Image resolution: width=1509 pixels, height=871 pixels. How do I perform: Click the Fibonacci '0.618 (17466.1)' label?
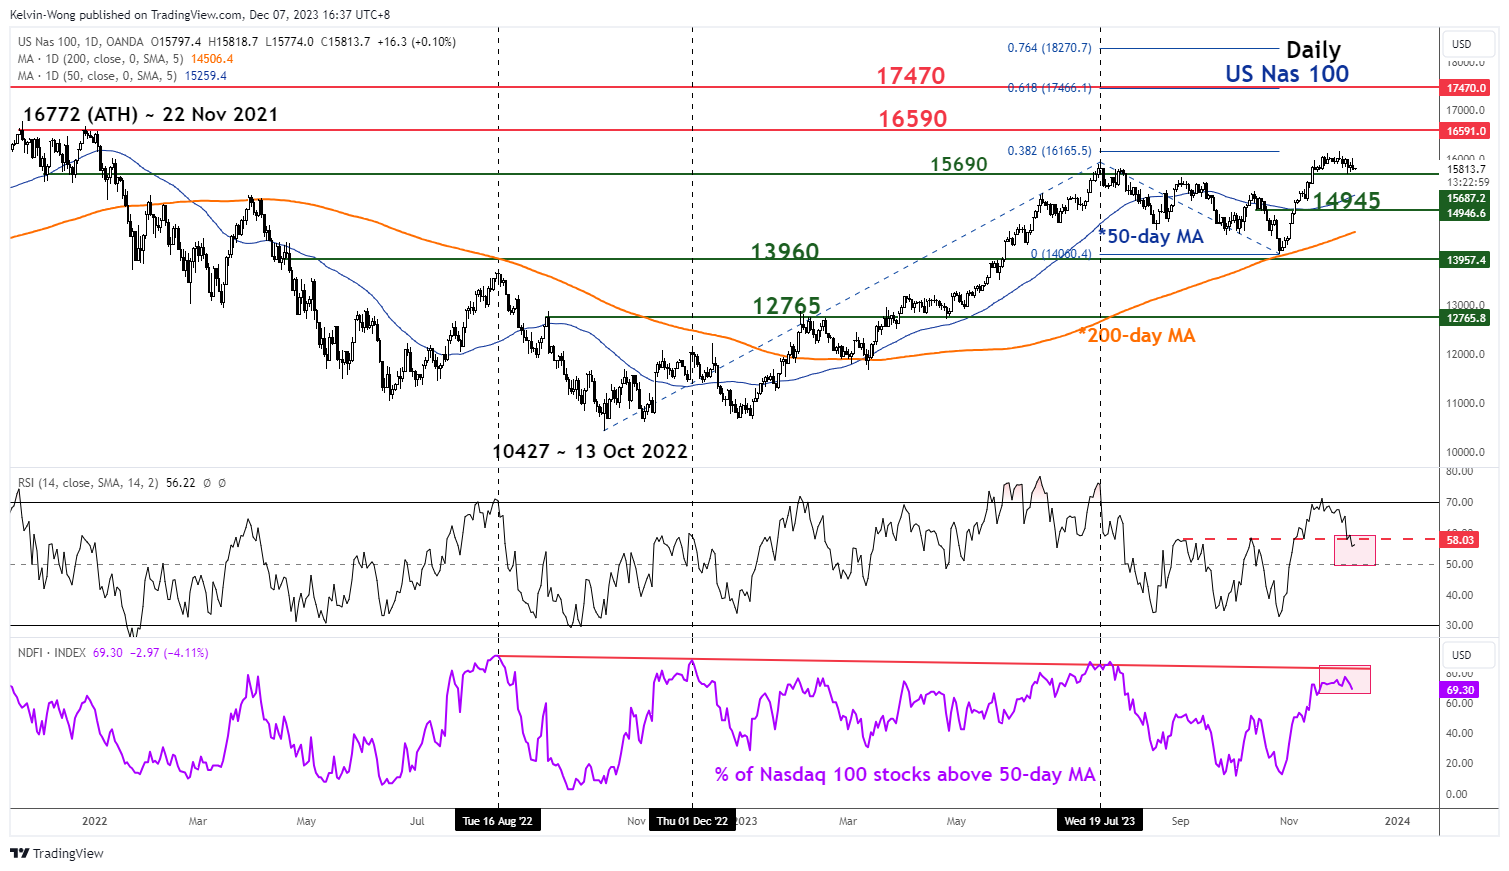[1050, 88]
